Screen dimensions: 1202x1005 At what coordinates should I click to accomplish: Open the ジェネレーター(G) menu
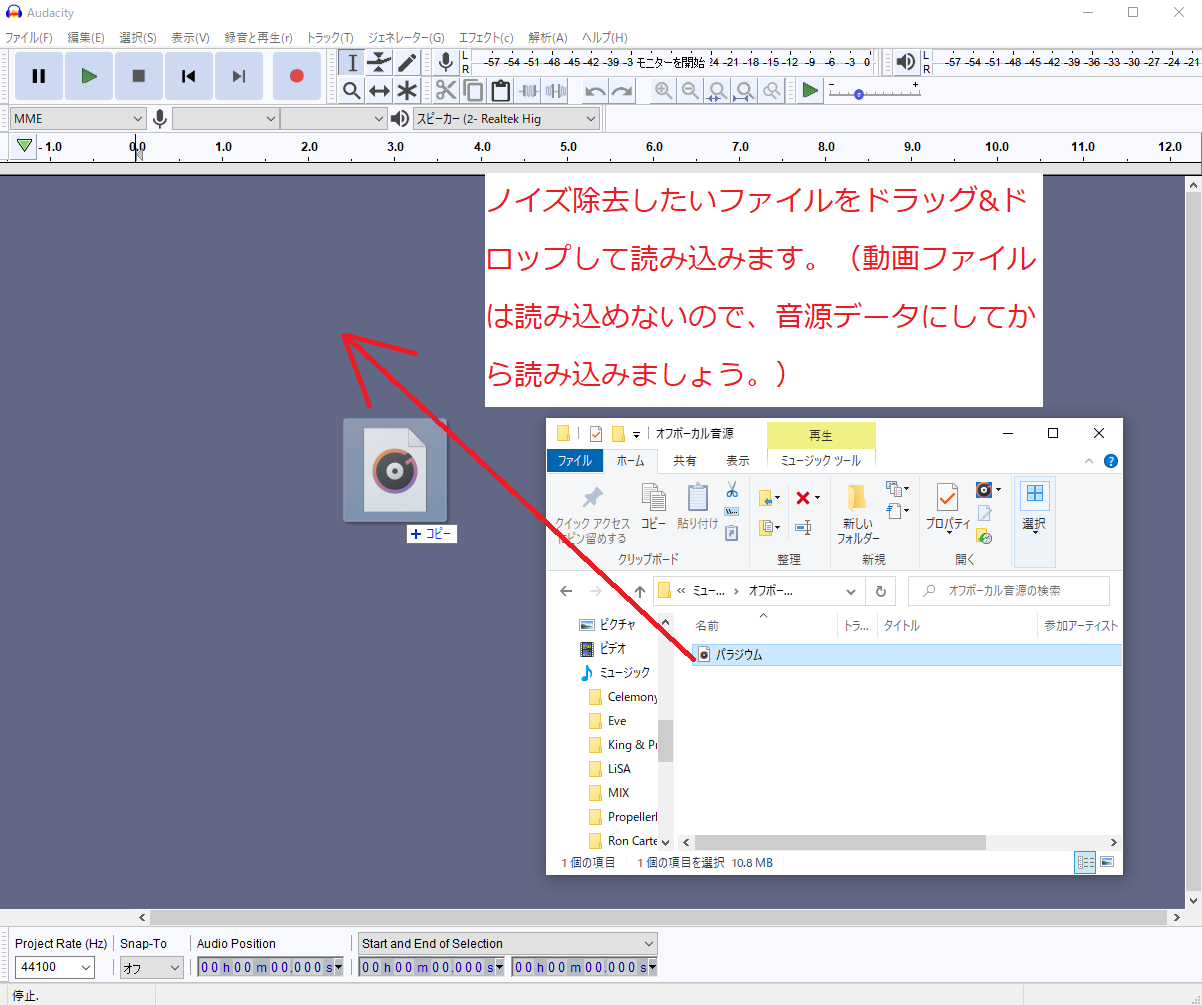click(x=405, y=37)
